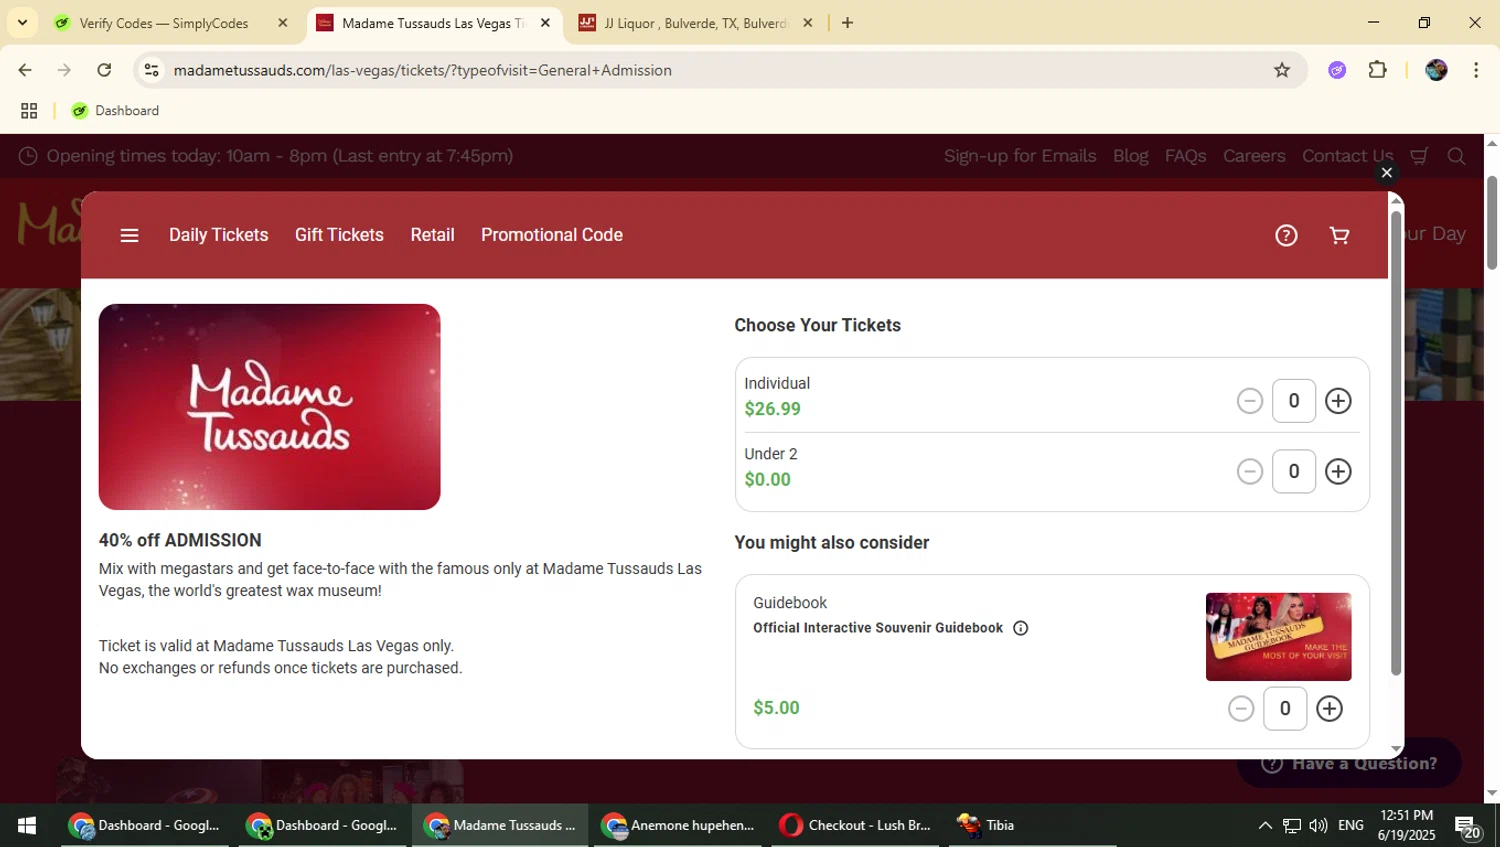Increase Individual ticket quantity
The width and height of the screenshot is (1500, 847).
point(1338,401)
